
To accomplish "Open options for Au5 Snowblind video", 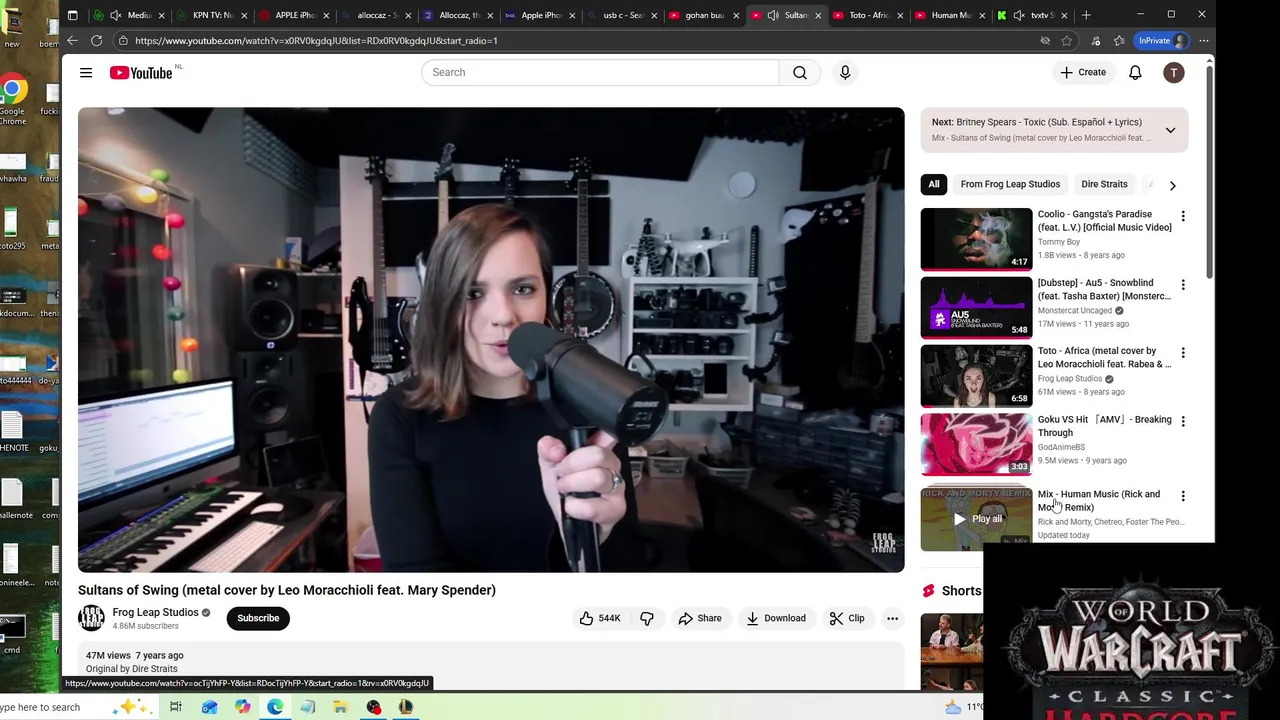I will [1183, 285].
